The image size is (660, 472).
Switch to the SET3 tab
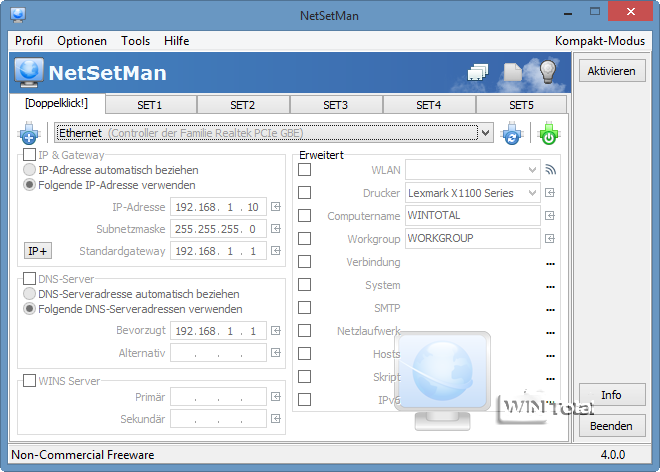(x=336, y=105)
